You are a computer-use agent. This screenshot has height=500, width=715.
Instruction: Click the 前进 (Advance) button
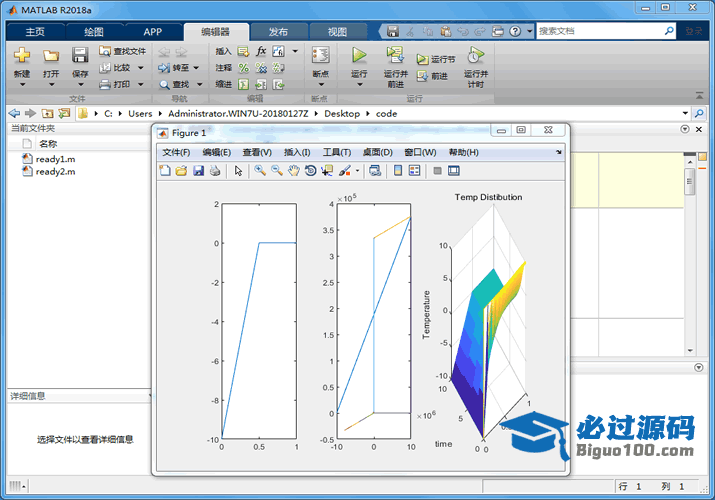432,76
